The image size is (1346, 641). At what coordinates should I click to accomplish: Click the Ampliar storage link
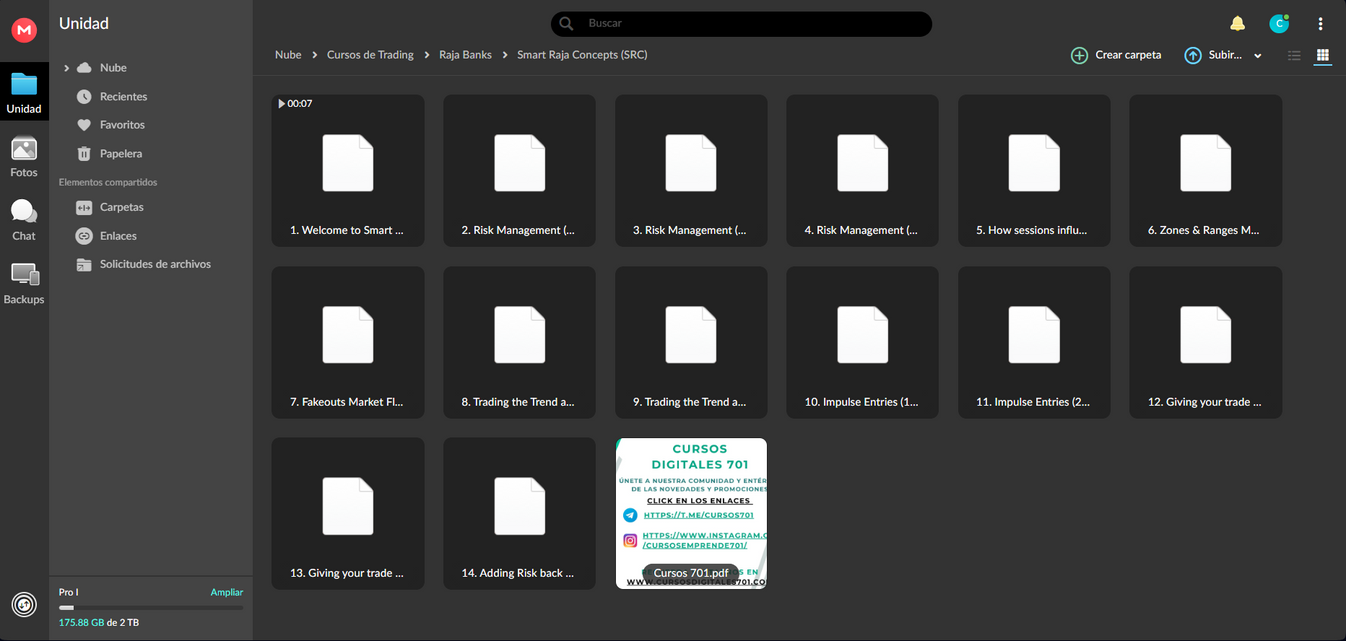226,592
